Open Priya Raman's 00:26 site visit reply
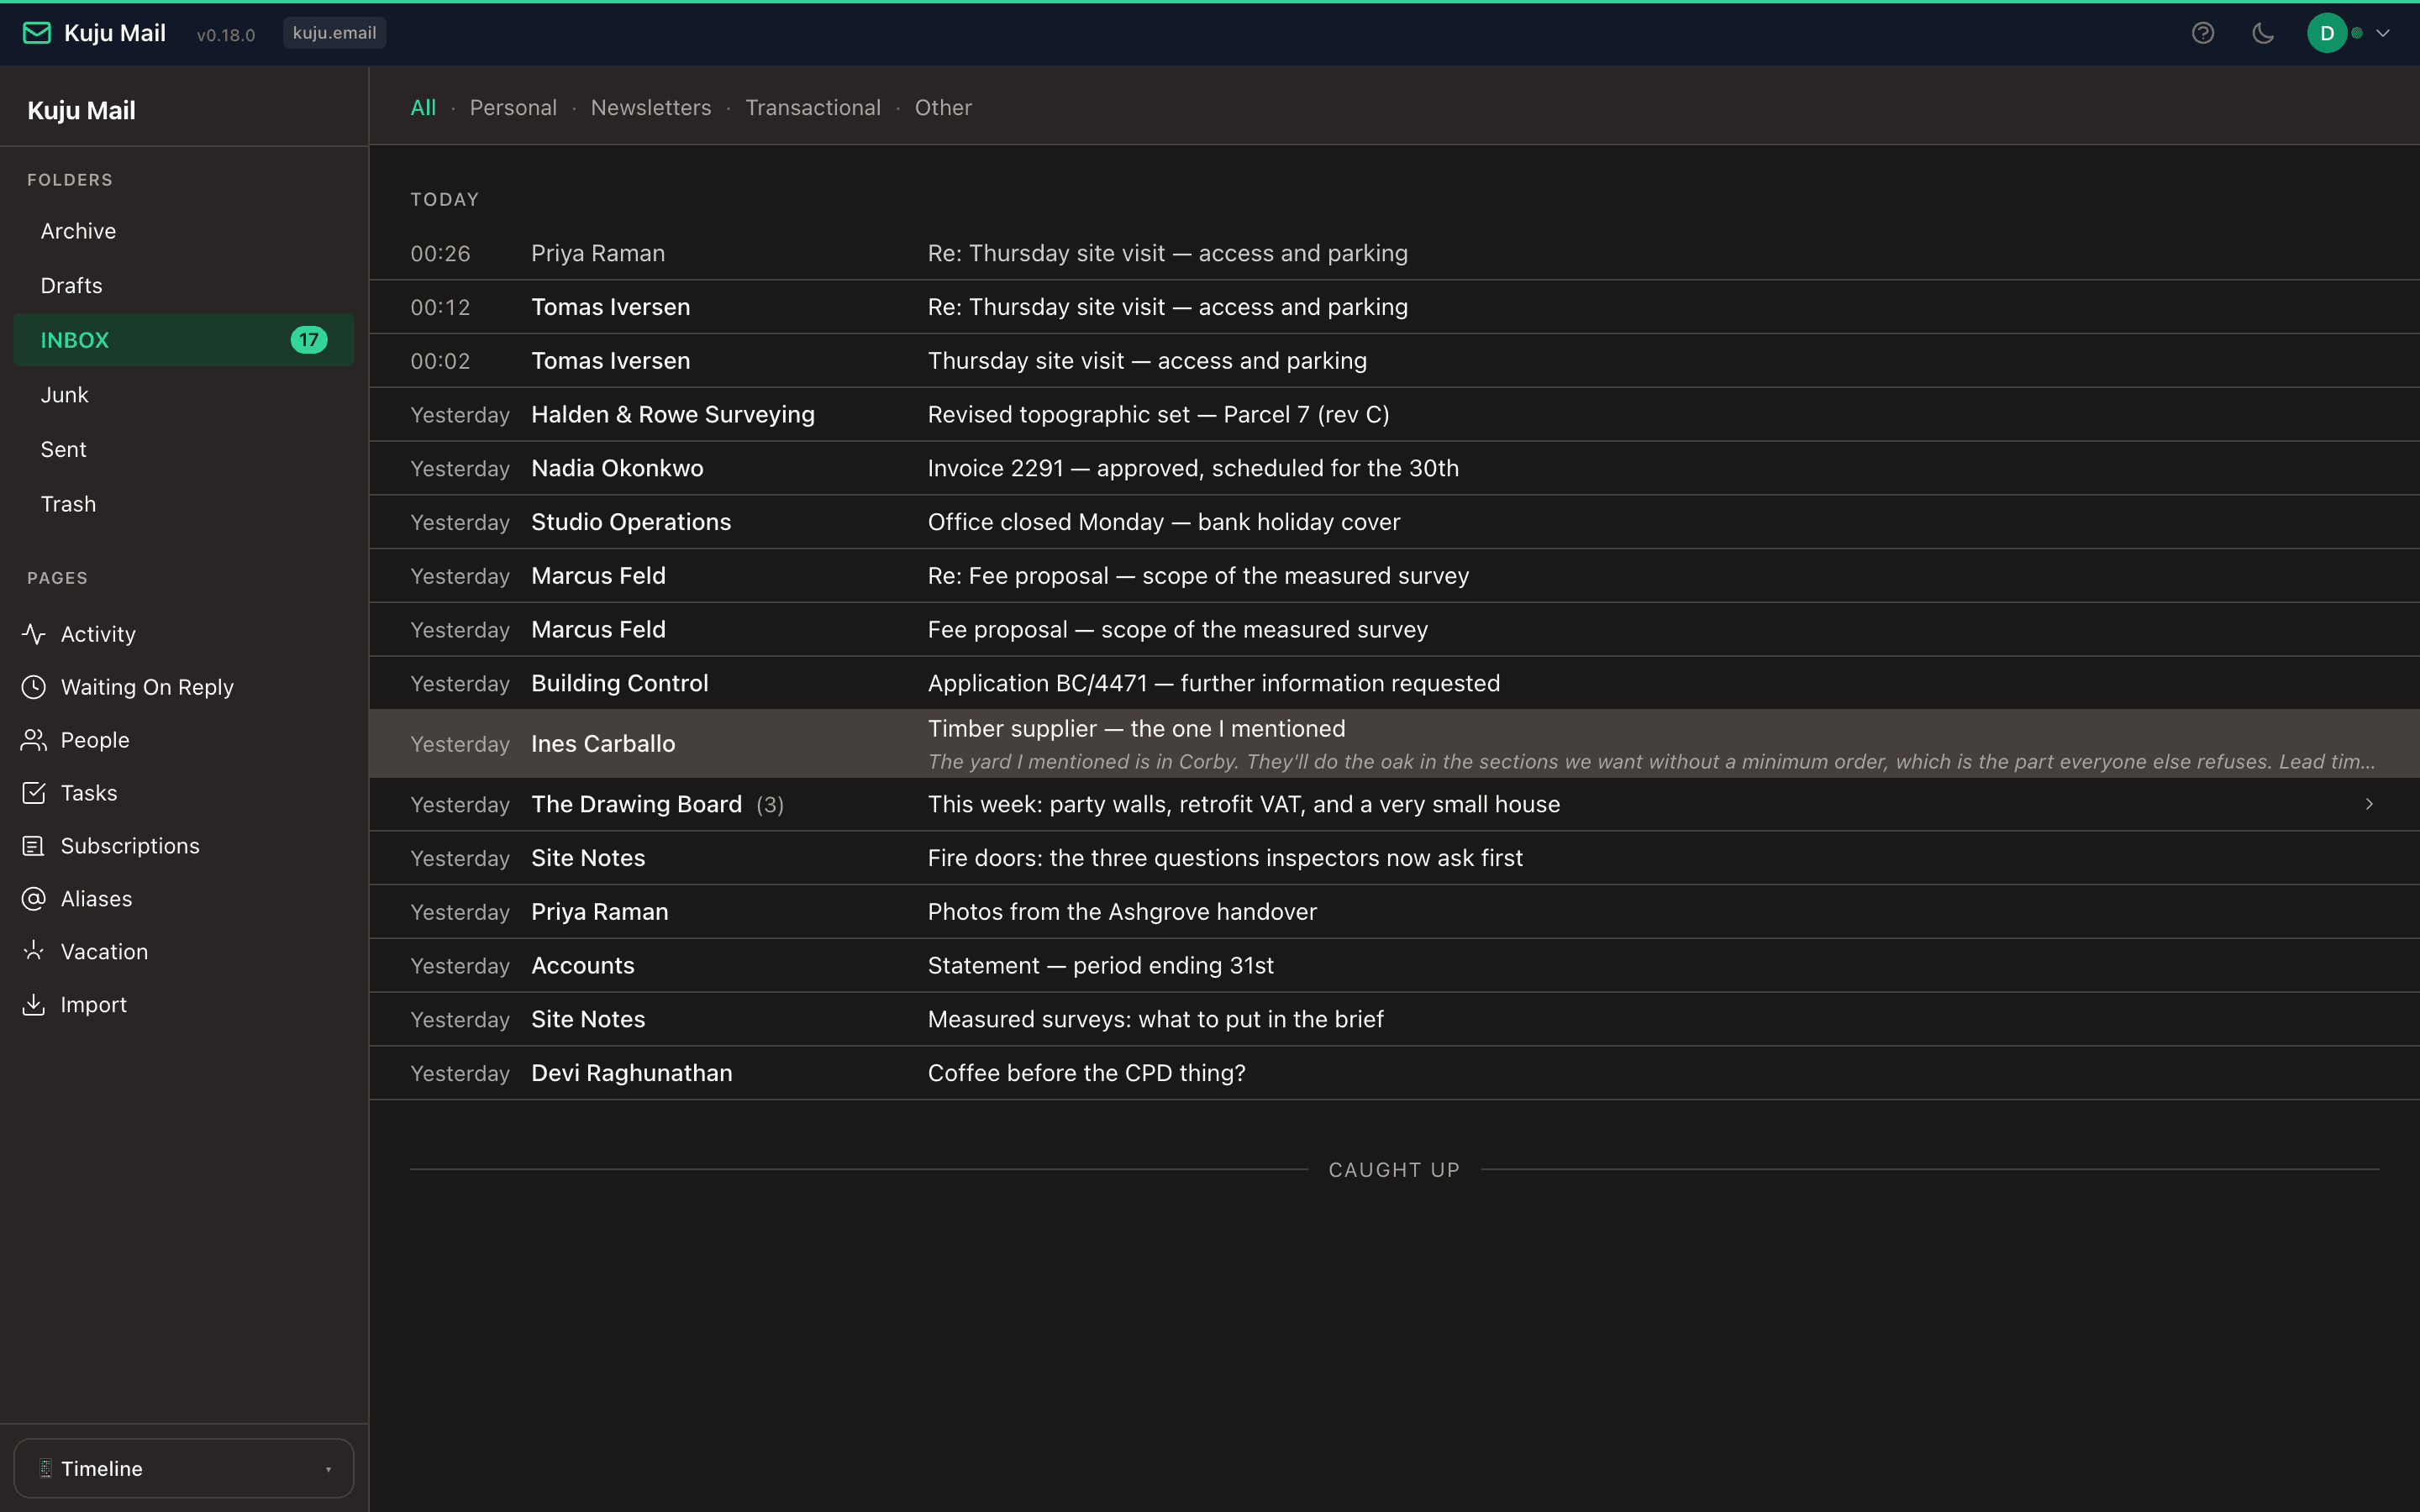The width and height of the screenshot is (2420, 1512). [1394, 253]
